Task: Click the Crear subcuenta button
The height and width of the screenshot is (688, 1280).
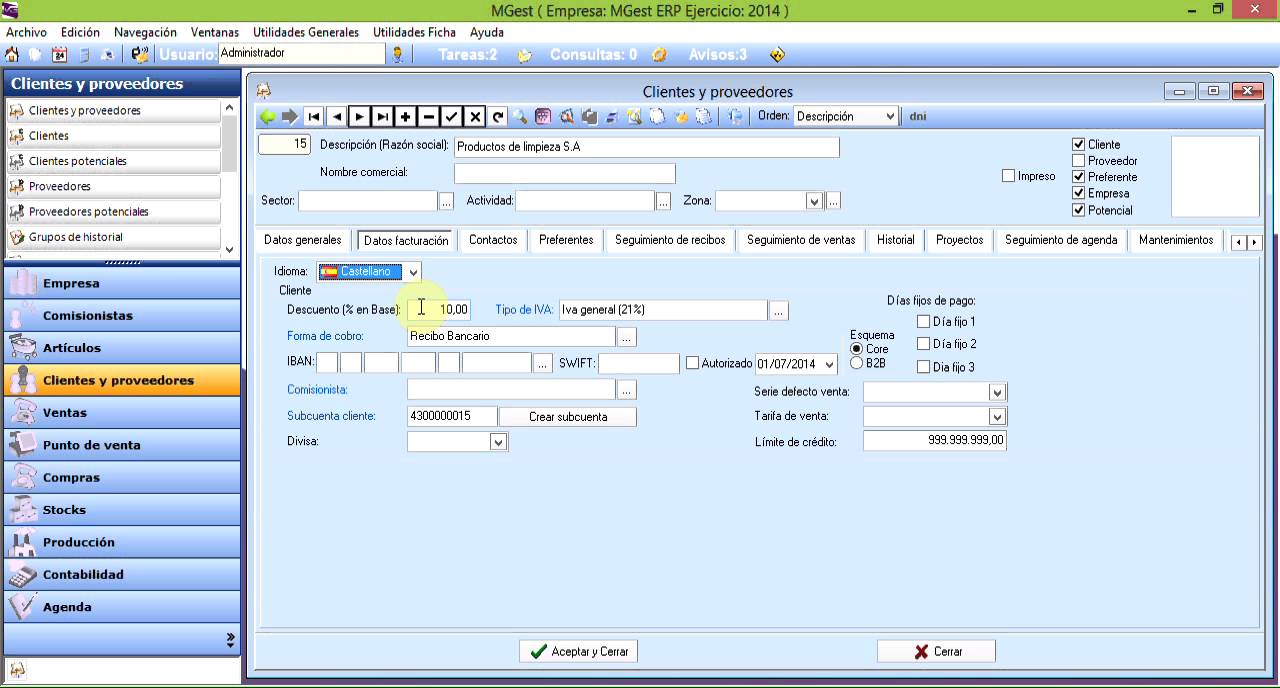Action: 568,417
